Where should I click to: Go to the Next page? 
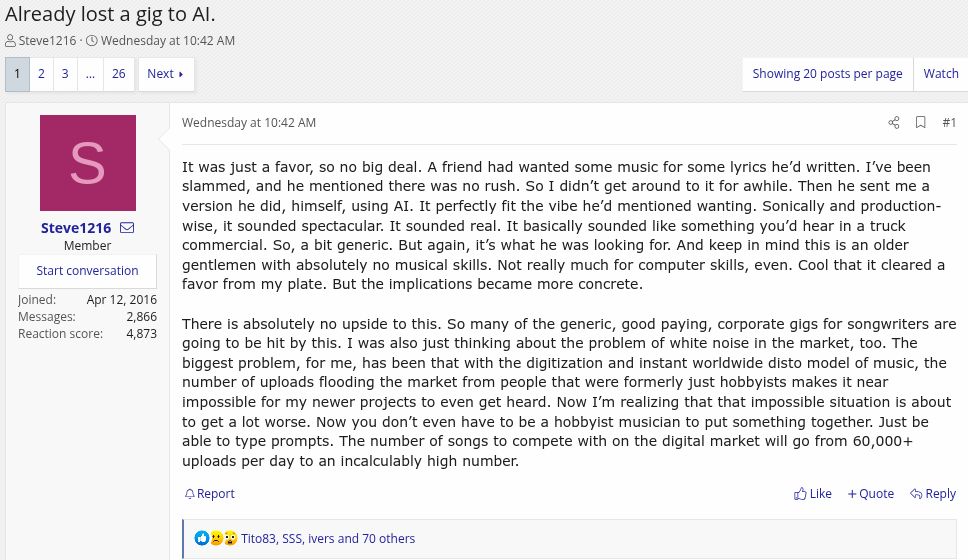point(165,74)
